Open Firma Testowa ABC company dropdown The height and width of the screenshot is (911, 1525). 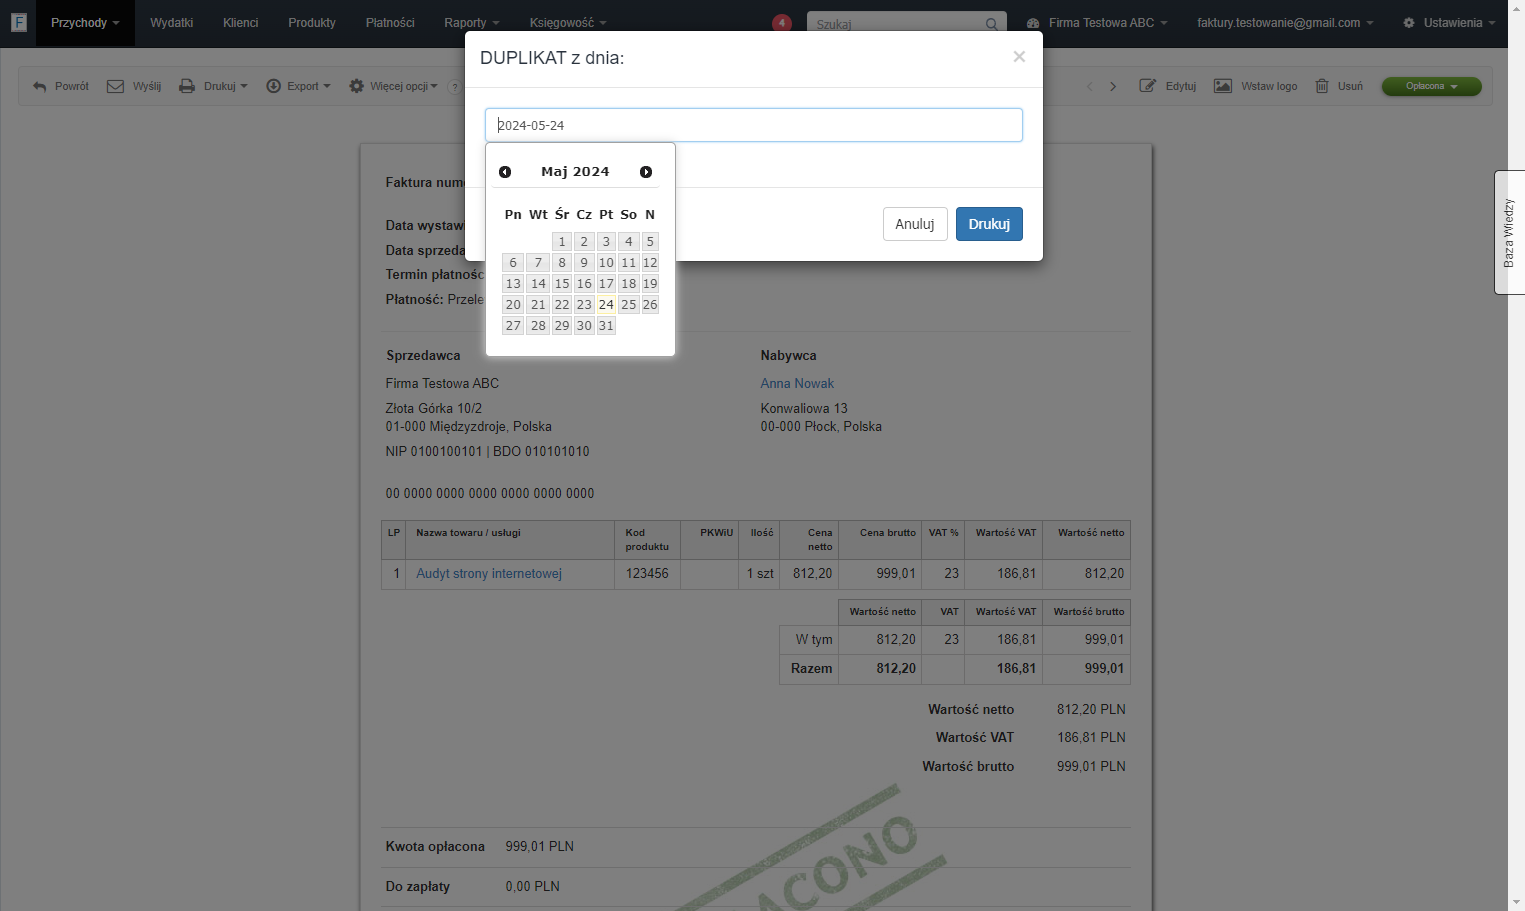click(x=1097, y=23)
